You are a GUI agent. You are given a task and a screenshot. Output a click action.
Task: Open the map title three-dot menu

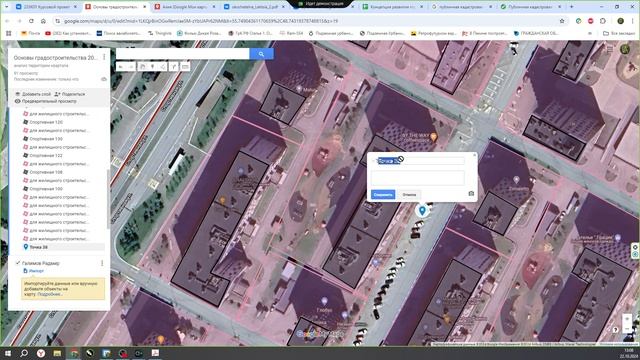tap(104, 58)
